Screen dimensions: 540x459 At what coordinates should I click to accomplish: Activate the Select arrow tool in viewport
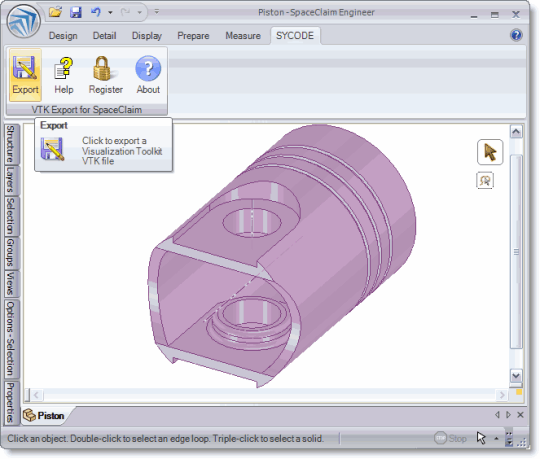[490, 152]
